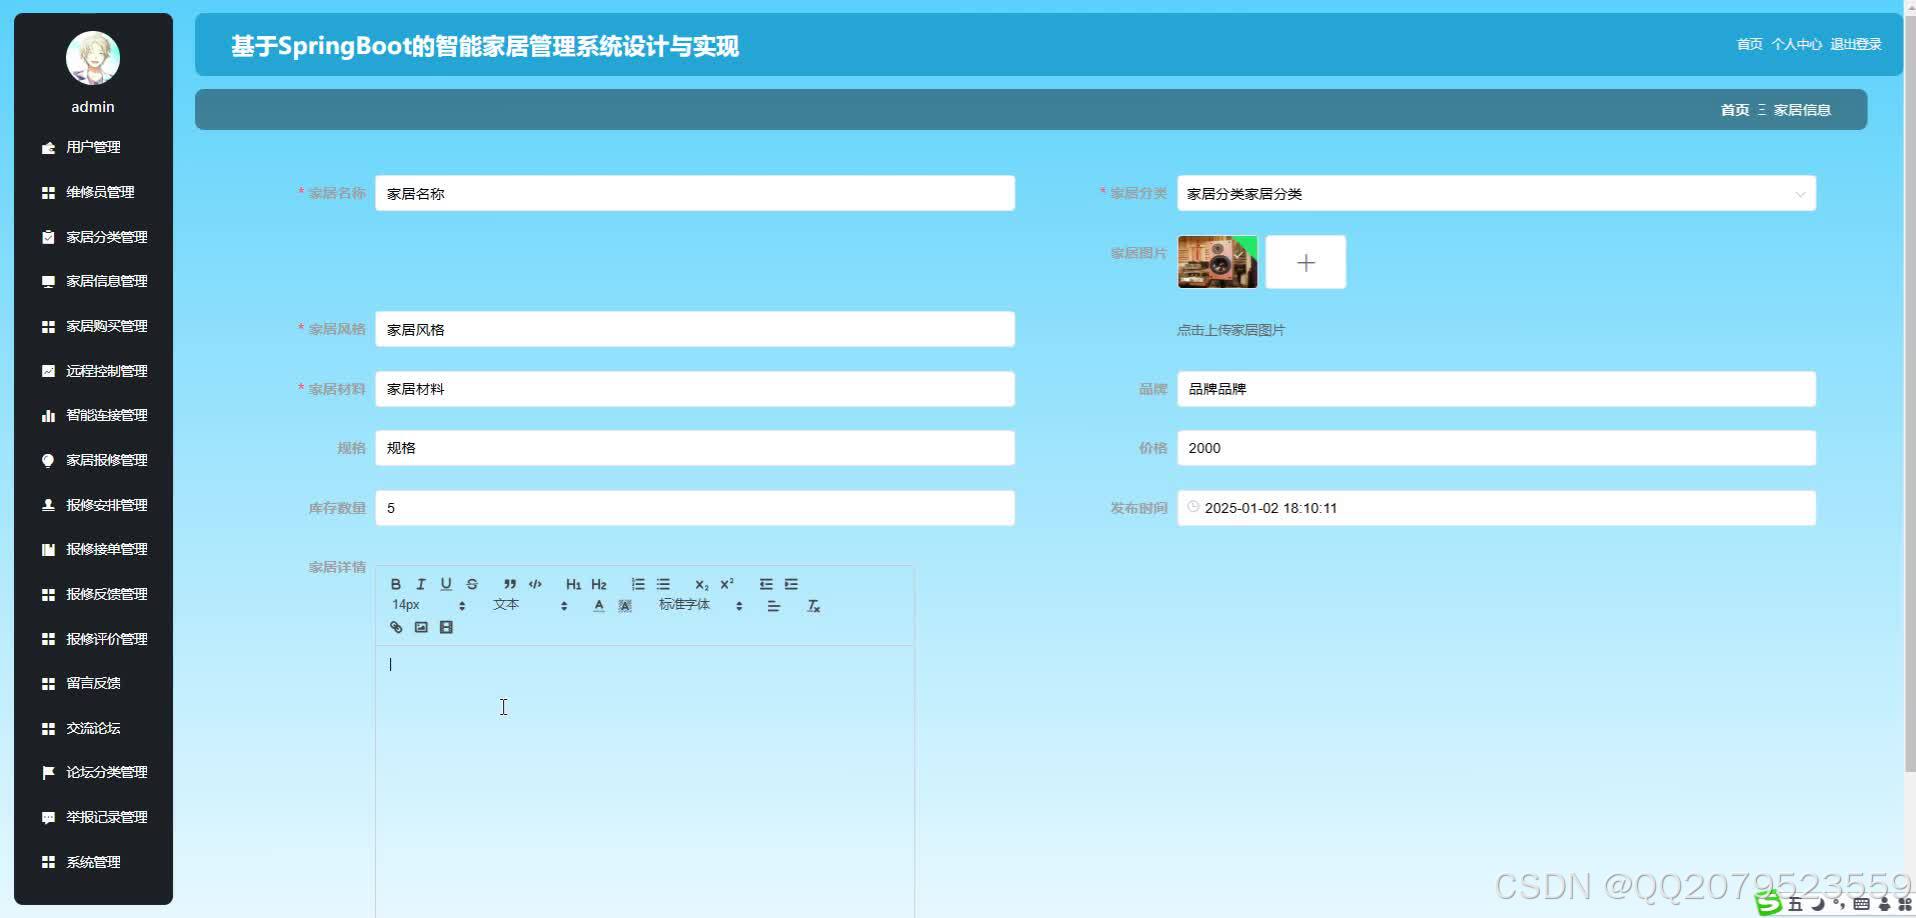Click 退出登录 to log out
Viewport: 1916px width, 918px height.
coord(1856,44)
